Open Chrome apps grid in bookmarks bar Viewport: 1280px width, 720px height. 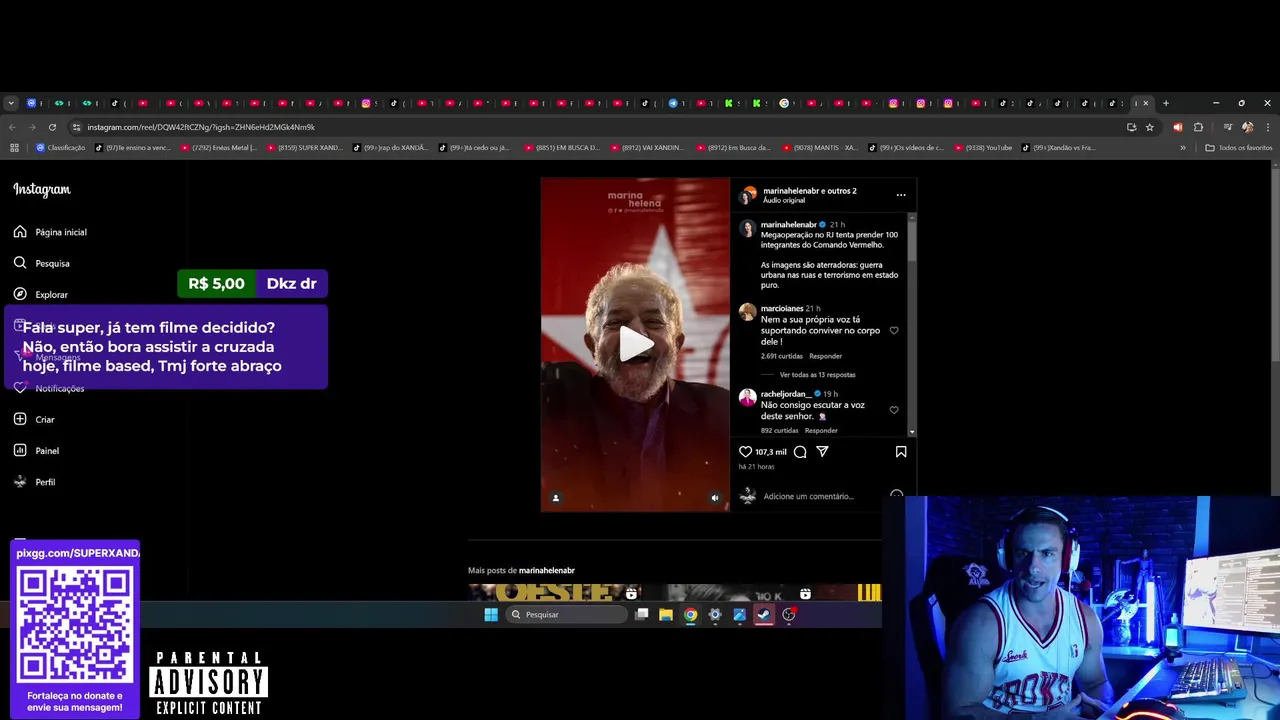[14, 148]
